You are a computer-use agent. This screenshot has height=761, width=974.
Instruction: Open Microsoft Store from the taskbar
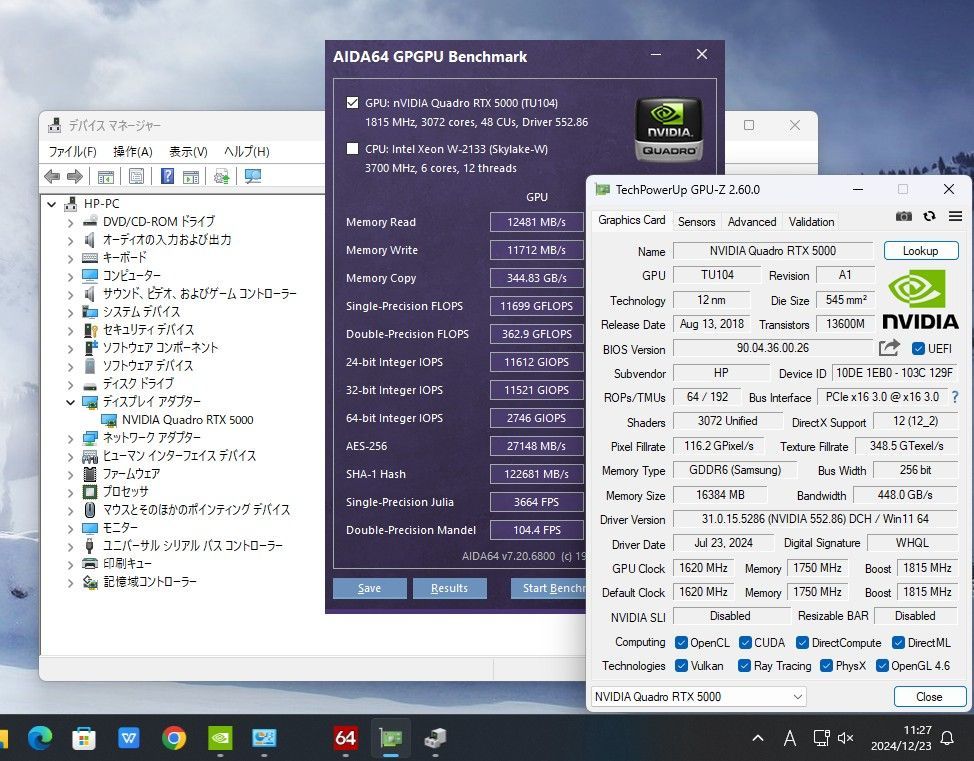click(84, 738)
